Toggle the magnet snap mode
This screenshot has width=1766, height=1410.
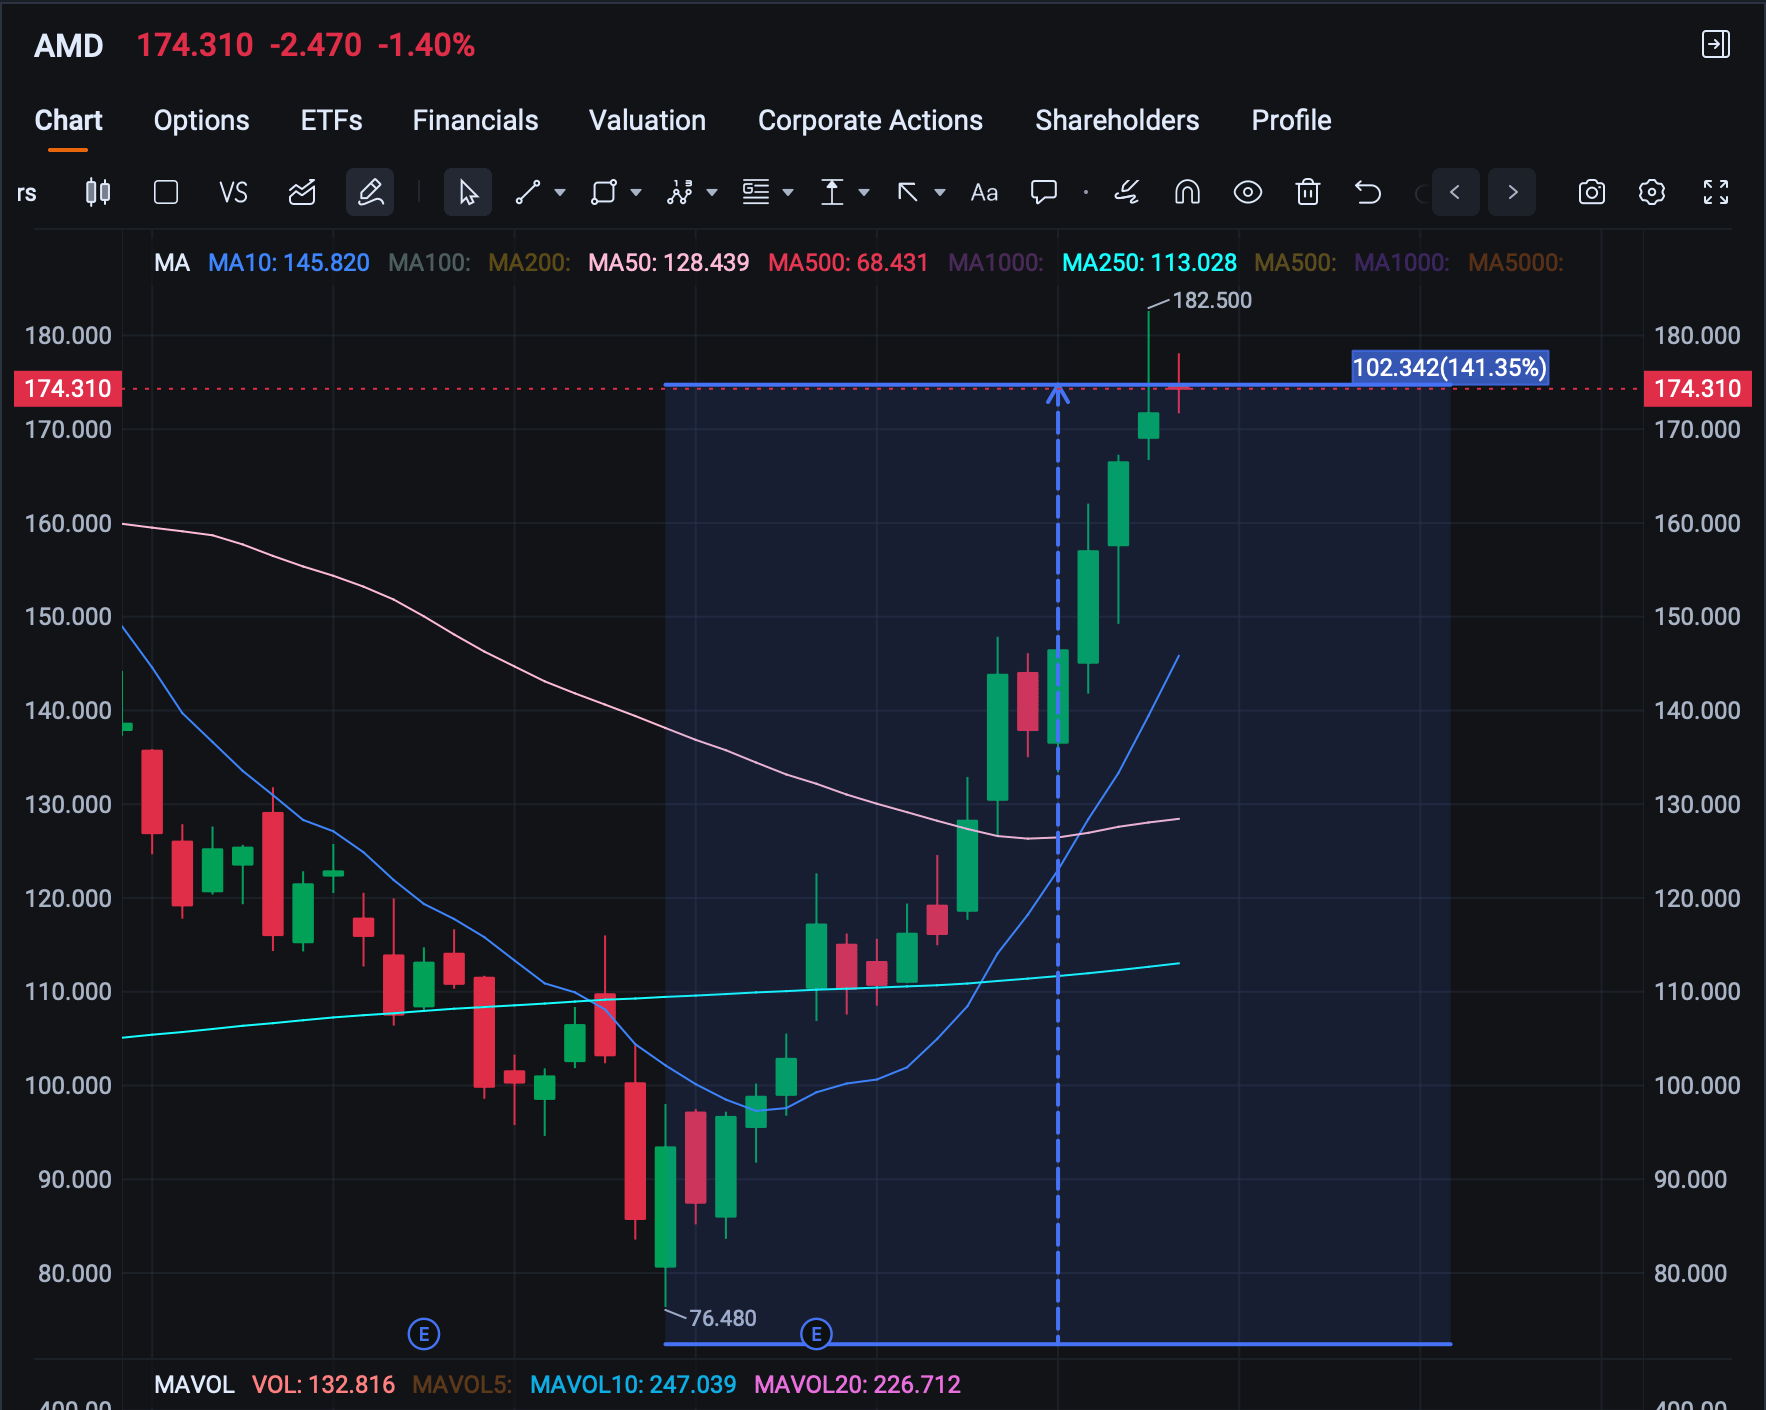(x=1187, y=192)
